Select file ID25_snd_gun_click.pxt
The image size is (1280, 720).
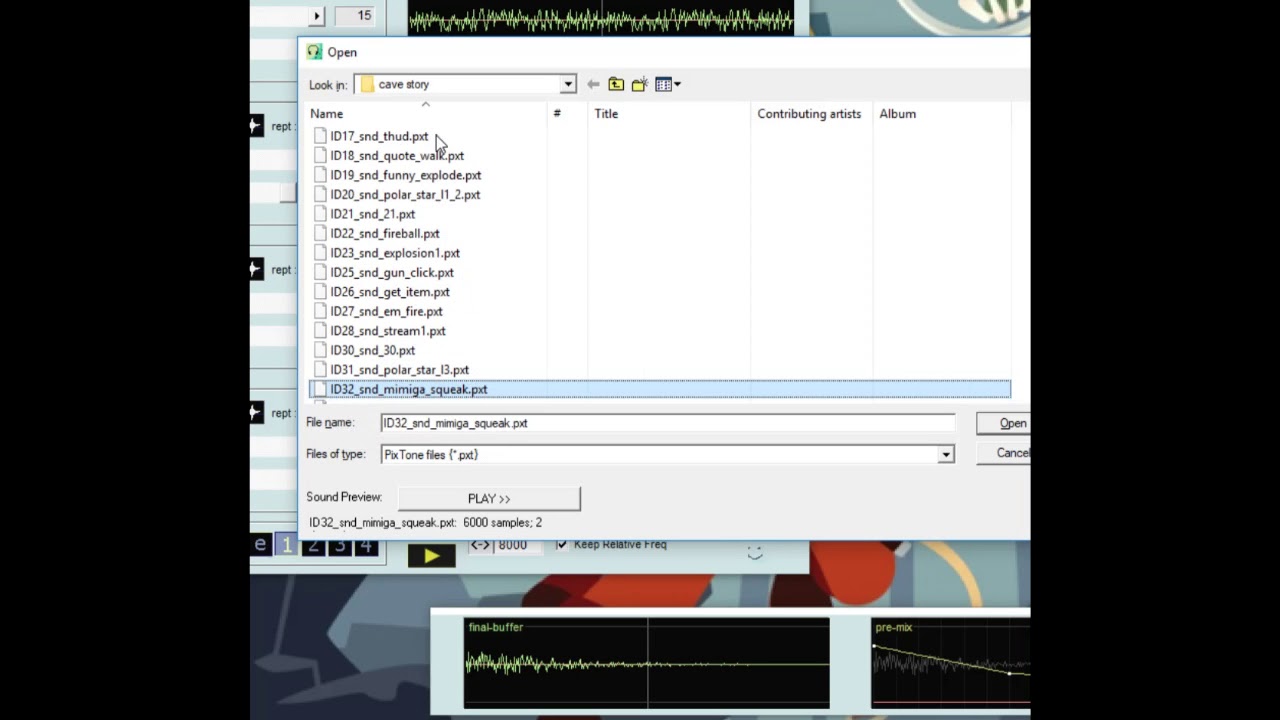tap(392, 273)
